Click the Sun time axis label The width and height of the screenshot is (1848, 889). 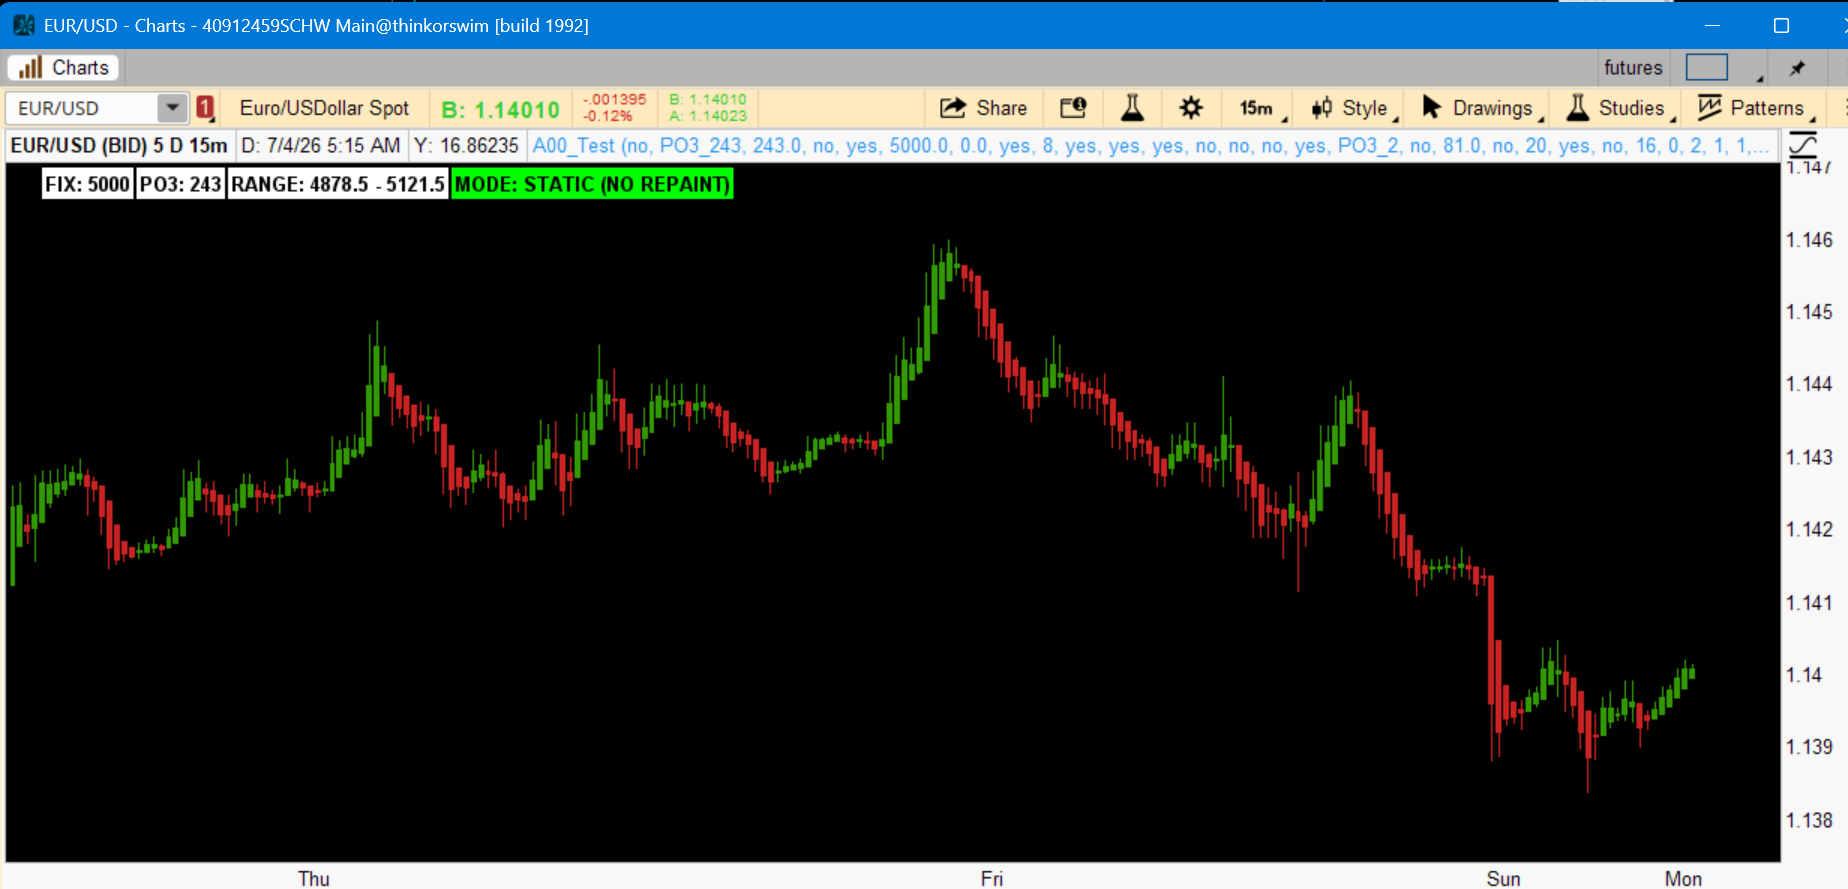pyautogui.click(x=1503, y=878)
